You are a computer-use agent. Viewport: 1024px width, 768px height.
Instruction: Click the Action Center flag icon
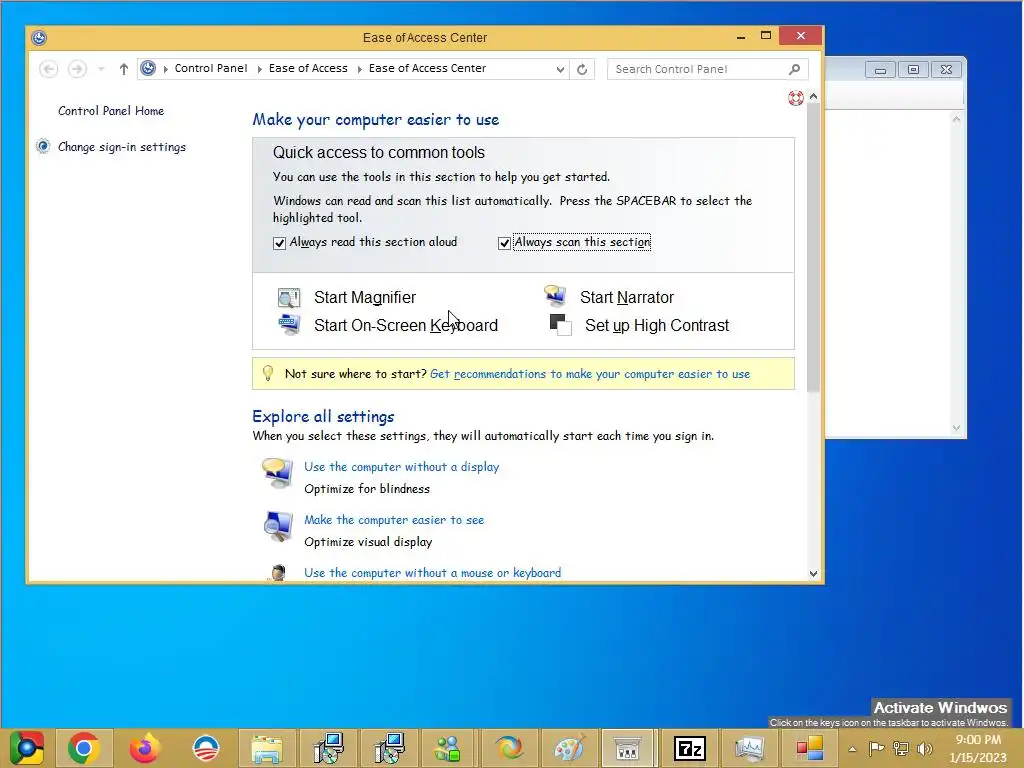[876, 749]
